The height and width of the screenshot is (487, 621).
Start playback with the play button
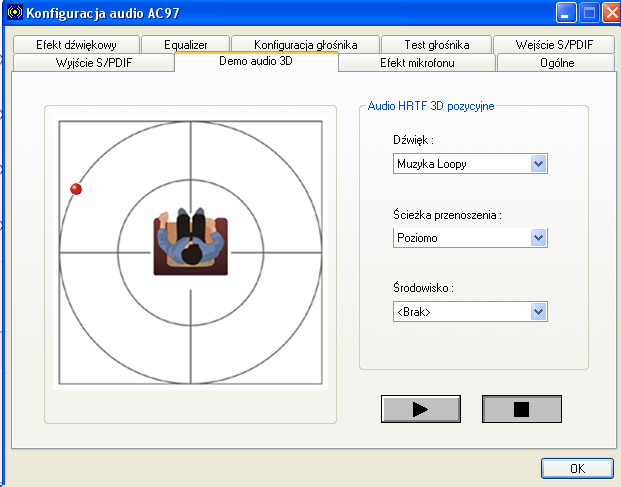pyautogui.click(x=421, y=409)
